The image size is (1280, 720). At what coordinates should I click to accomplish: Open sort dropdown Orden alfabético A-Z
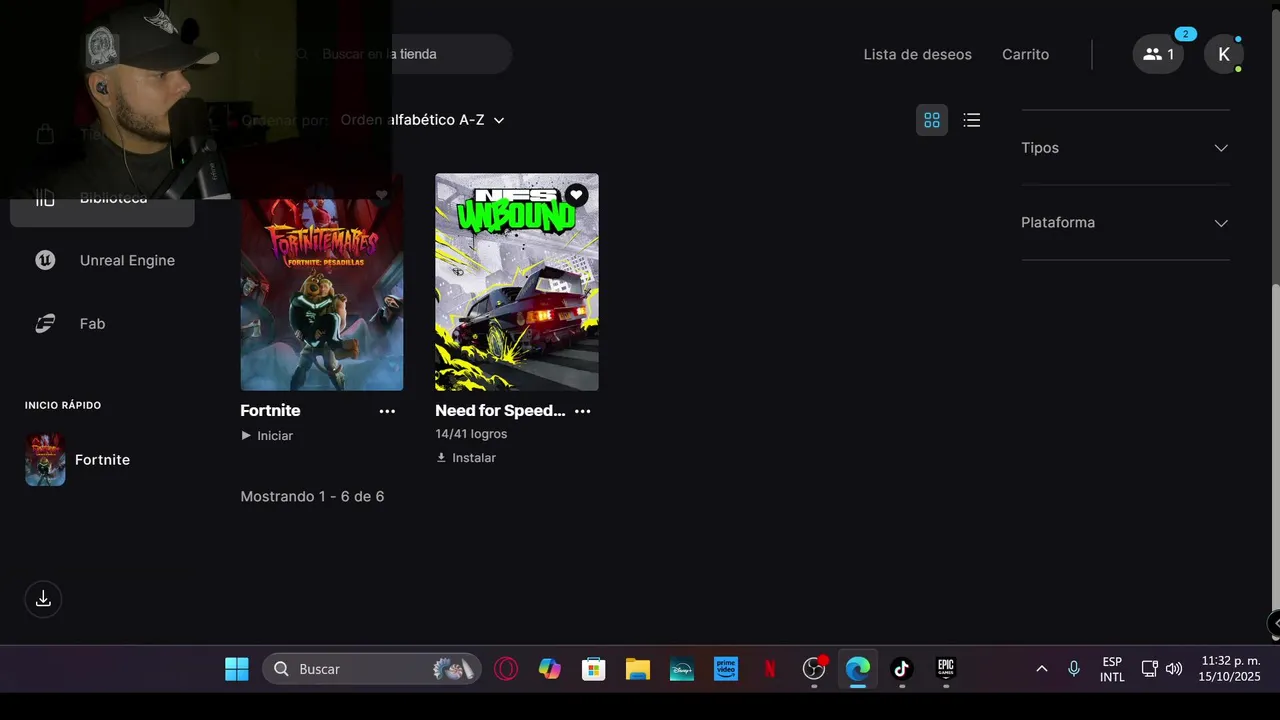422,120
